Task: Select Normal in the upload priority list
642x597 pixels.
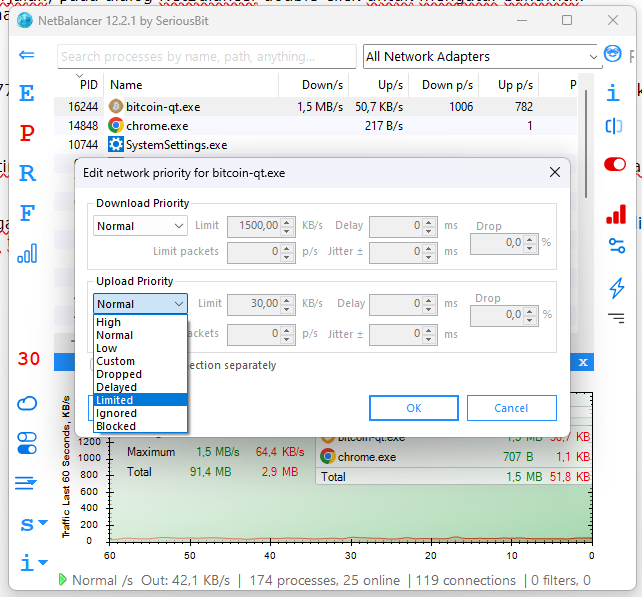Action: pos(140,335)
